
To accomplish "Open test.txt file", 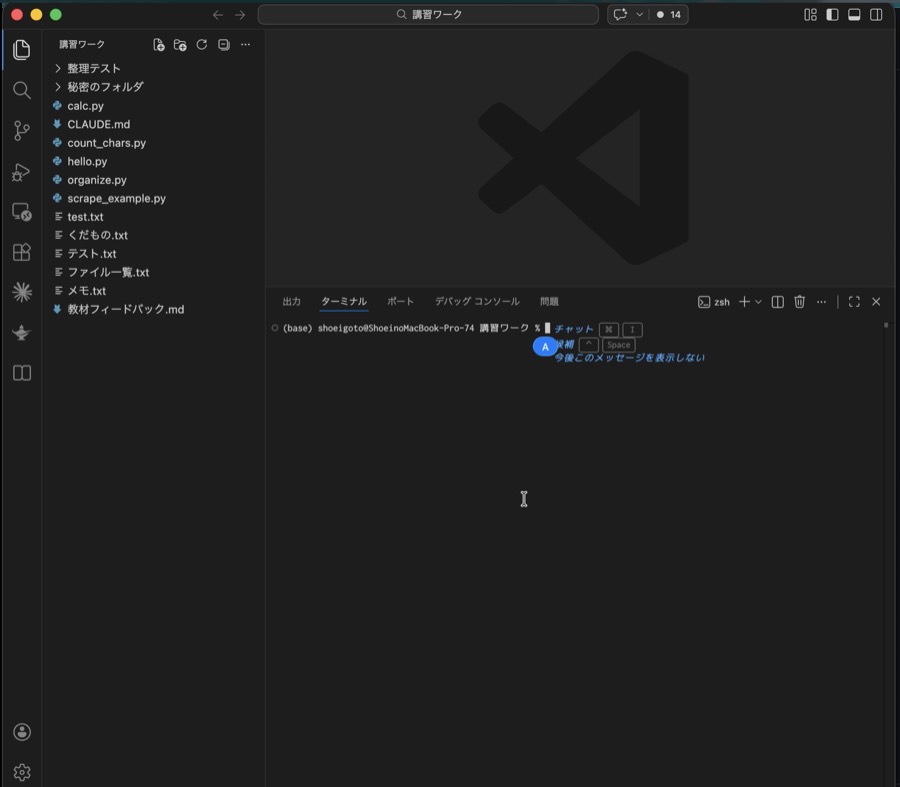I will pos(153,217).
